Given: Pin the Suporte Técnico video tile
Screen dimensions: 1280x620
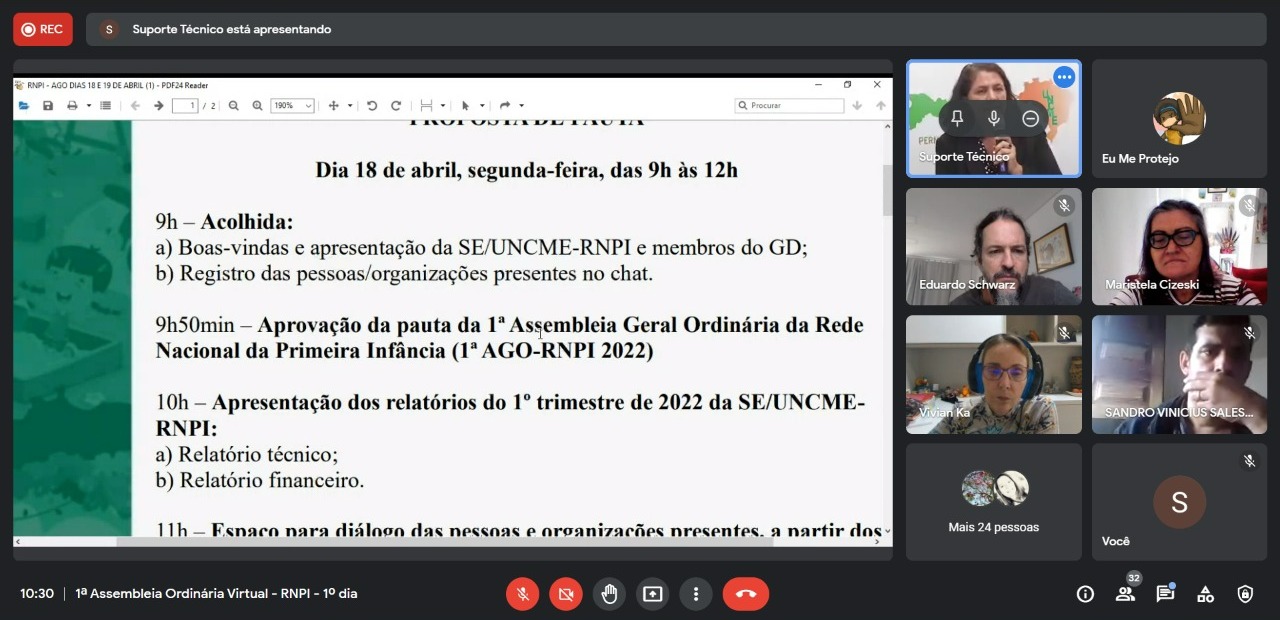Looking at the screenshot, I should pos(957,118).
